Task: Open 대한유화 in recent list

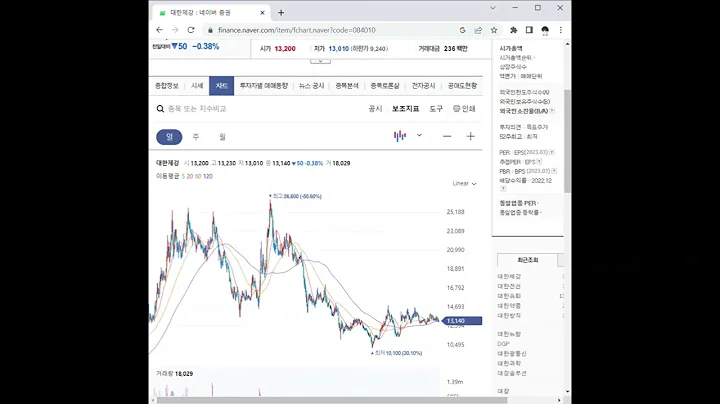Action: [x=509, y=296]
